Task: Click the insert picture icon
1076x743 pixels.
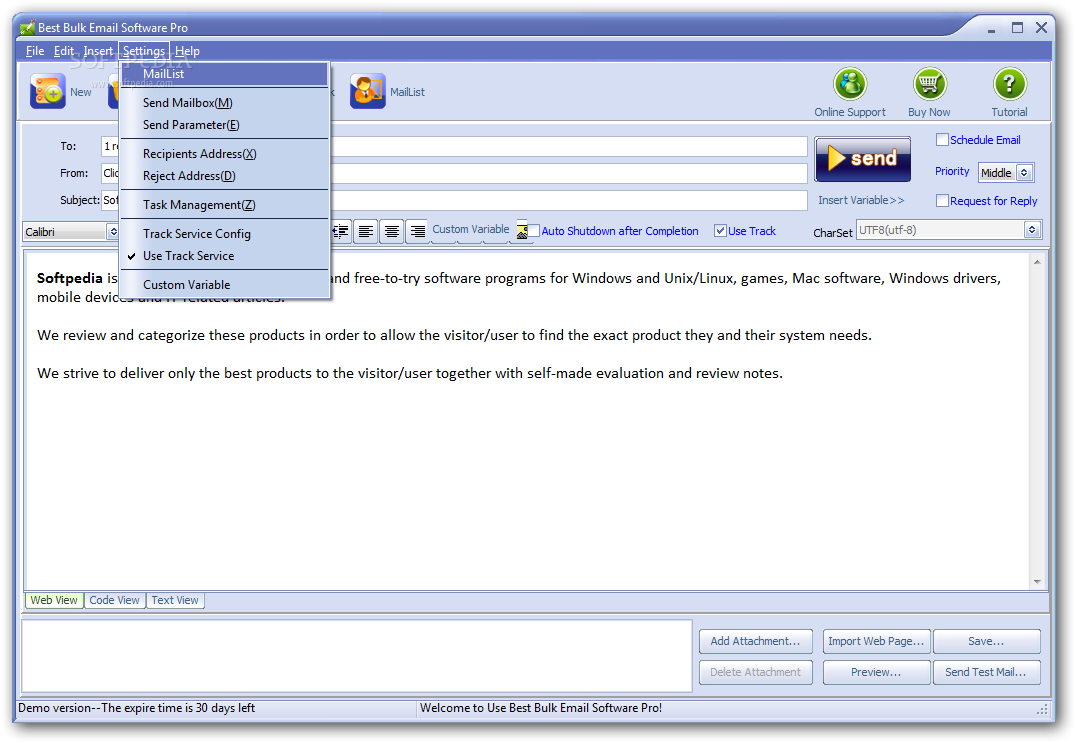Action: click(x=522, y=232)
